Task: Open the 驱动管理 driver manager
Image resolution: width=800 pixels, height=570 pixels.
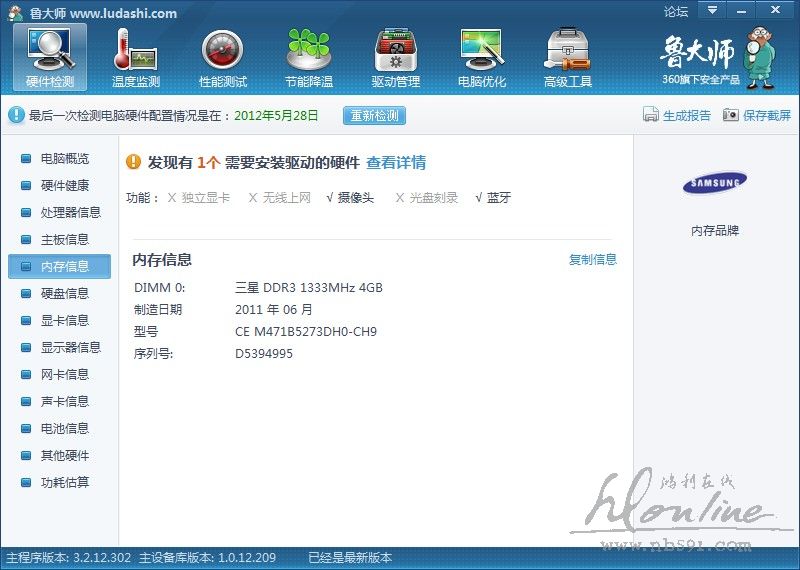Action: [395, 57]
